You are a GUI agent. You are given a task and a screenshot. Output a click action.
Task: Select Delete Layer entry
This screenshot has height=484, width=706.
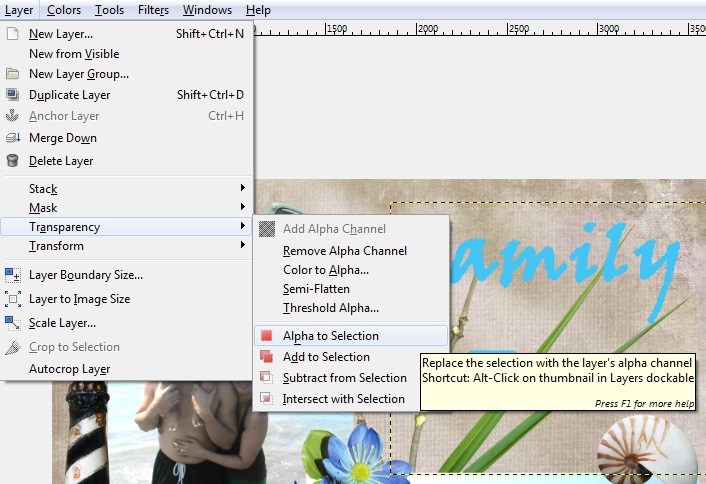pyautogui.click(x=126, y=161)
